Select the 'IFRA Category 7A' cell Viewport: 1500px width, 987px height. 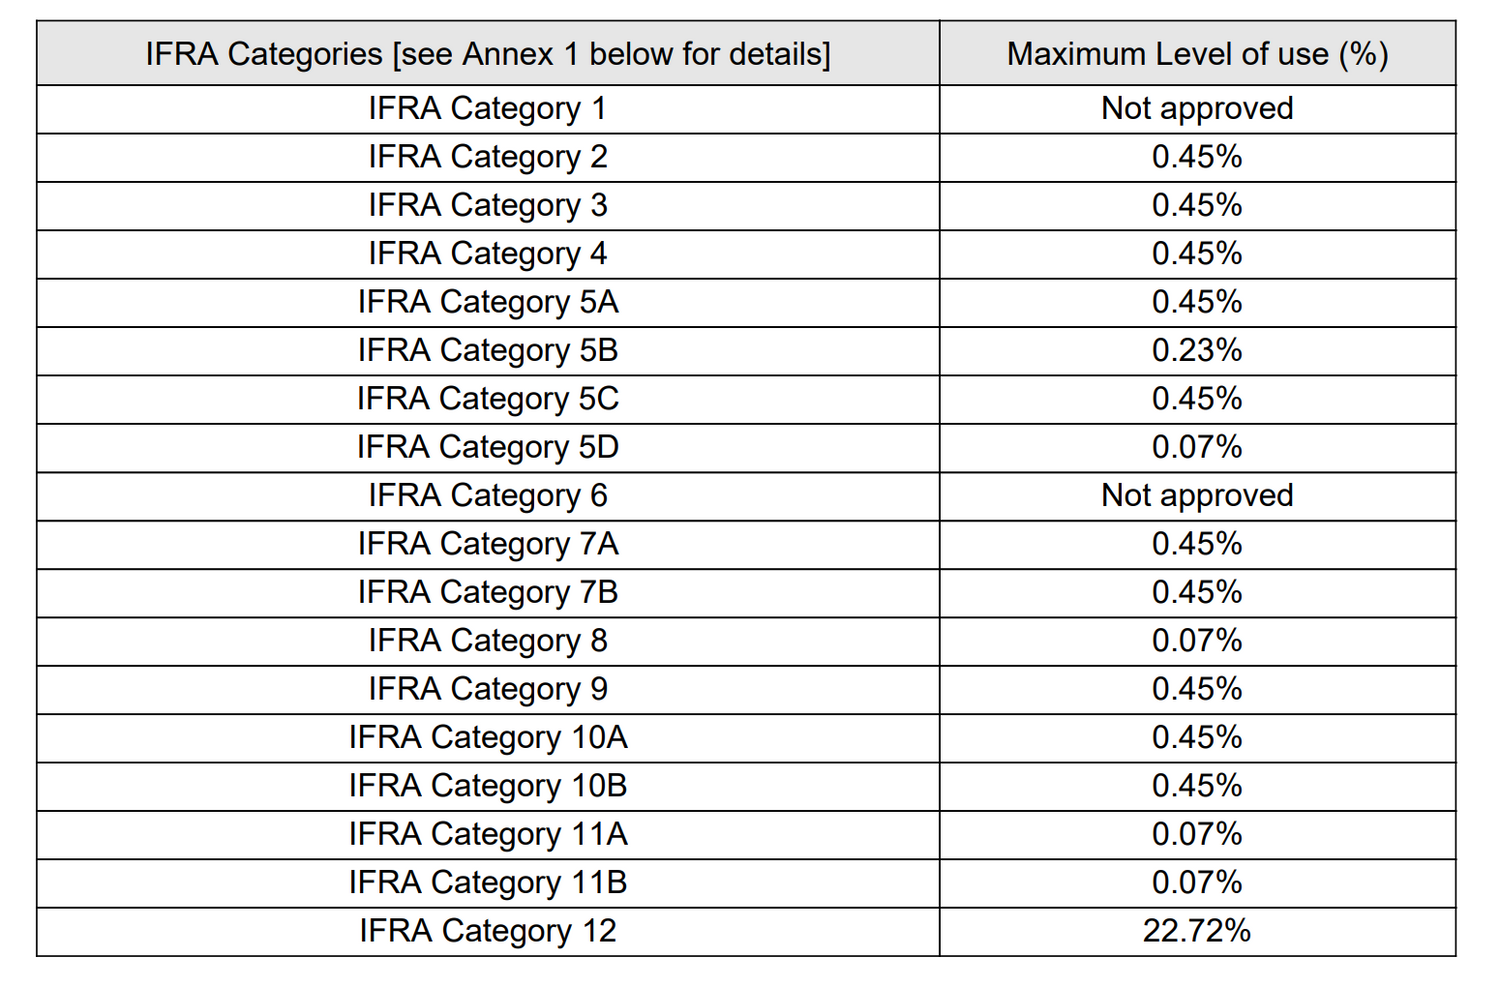point(488,544)
